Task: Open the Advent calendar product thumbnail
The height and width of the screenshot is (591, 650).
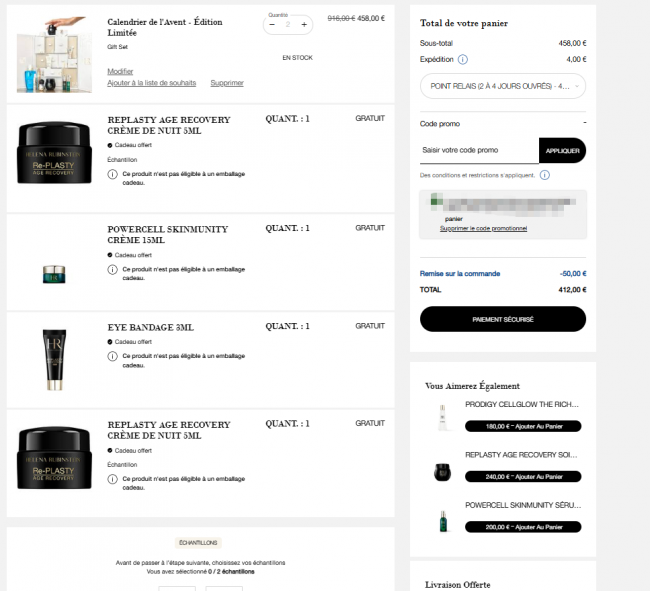Action: click(x=54, y=54)
